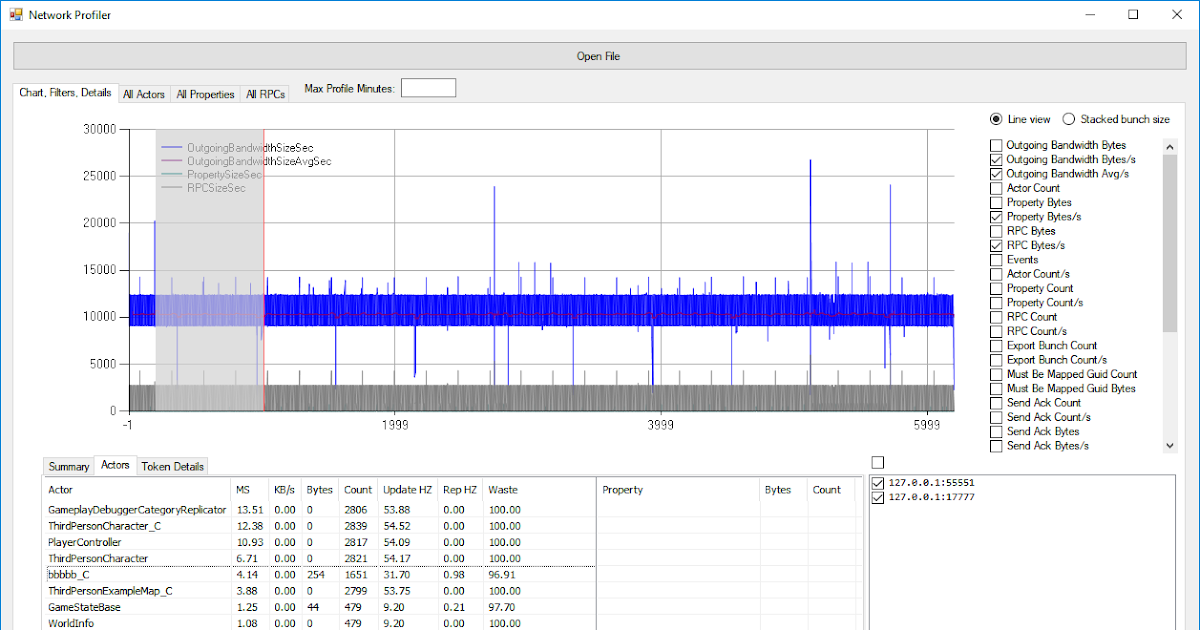Uncheck Outgoing Bandwidth Avg/s
Viewport: 1200px width, 630px height.
(996, 174)
